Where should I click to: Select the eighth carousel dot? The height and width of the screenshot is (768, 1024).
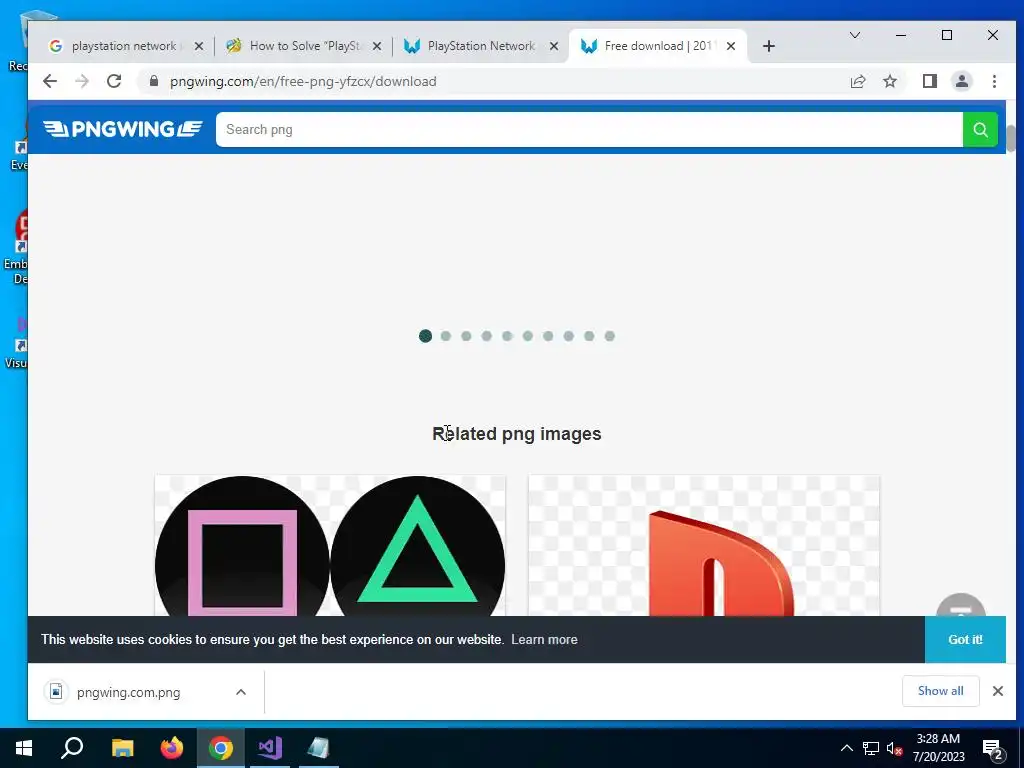coord(569,336)
